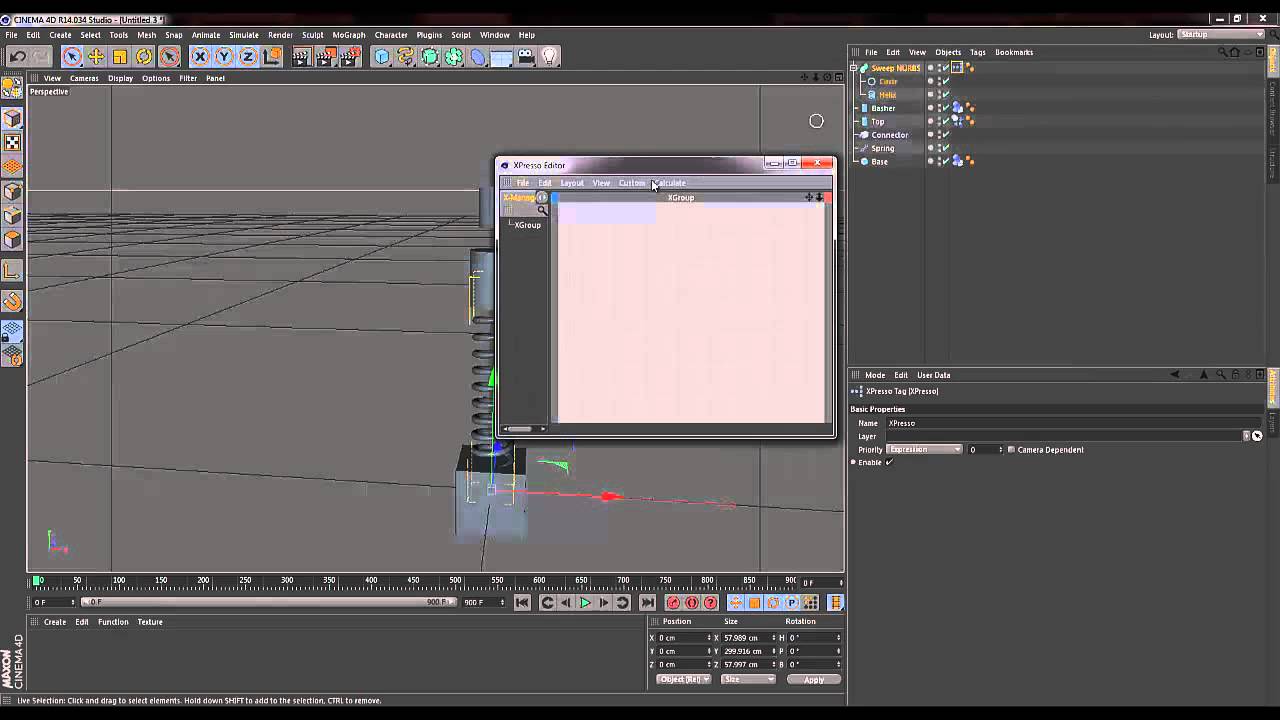Toggle visibility dots for Base object
The width and height of the screenshot is (1280, 720).
[937, 161]
